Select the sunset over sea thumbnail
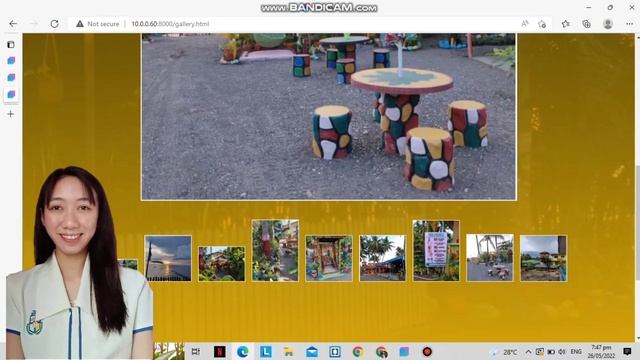The image size is (640, 360). click(168, 258)
